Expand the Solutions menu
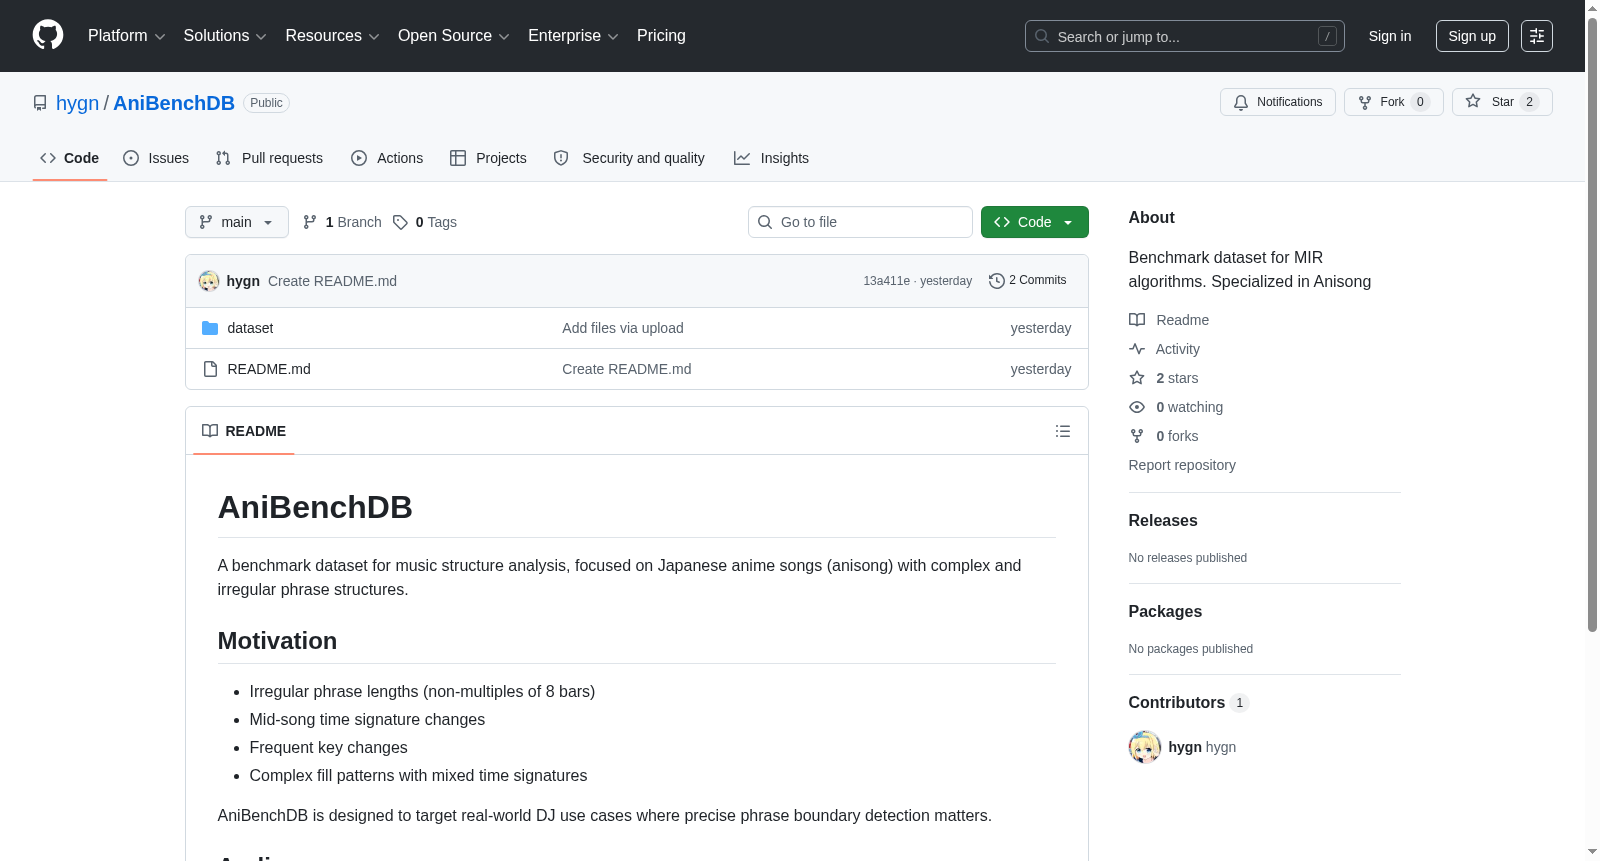Viewport: 1600px width, 861px height. (225, 36)
